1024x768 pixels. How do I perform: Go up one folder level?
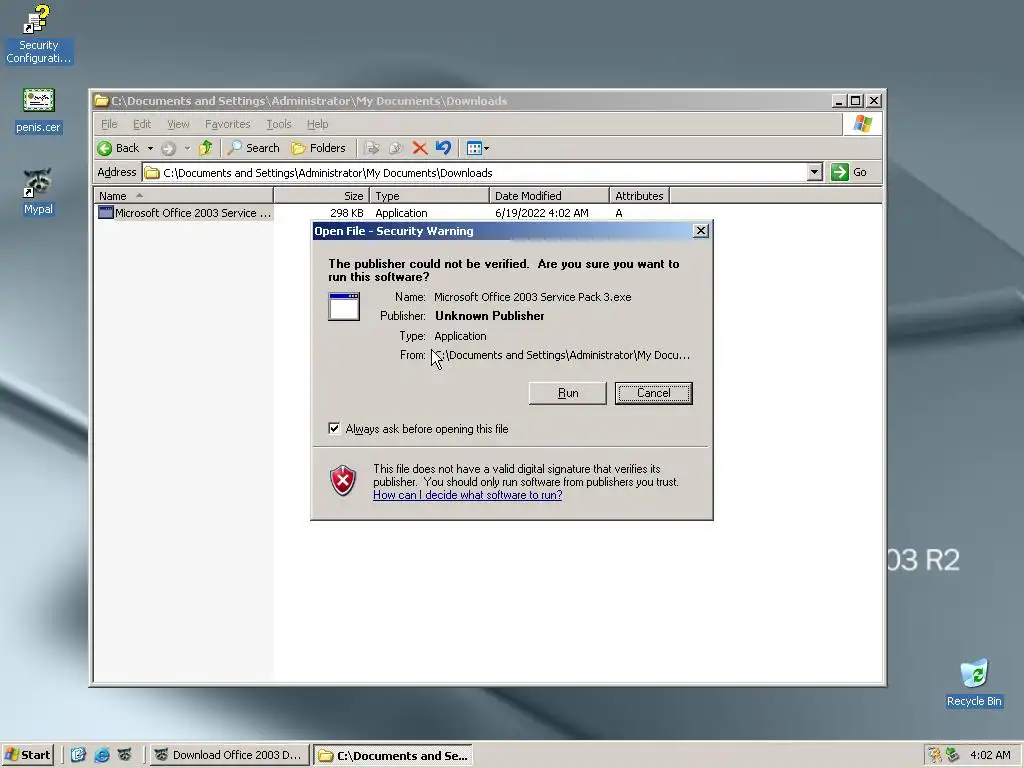click(x=206, y=148)
